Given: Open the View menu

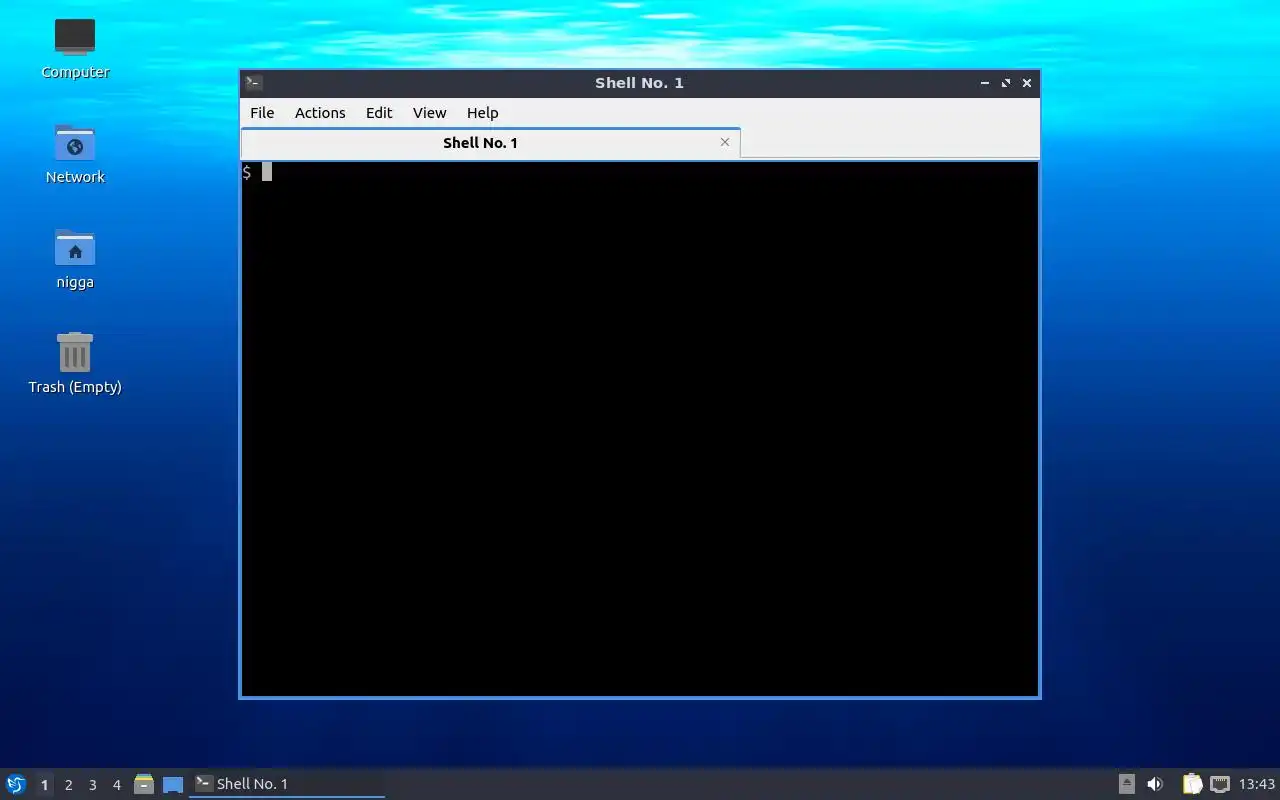Looking at the screenshot, I should tap(430, 113).
